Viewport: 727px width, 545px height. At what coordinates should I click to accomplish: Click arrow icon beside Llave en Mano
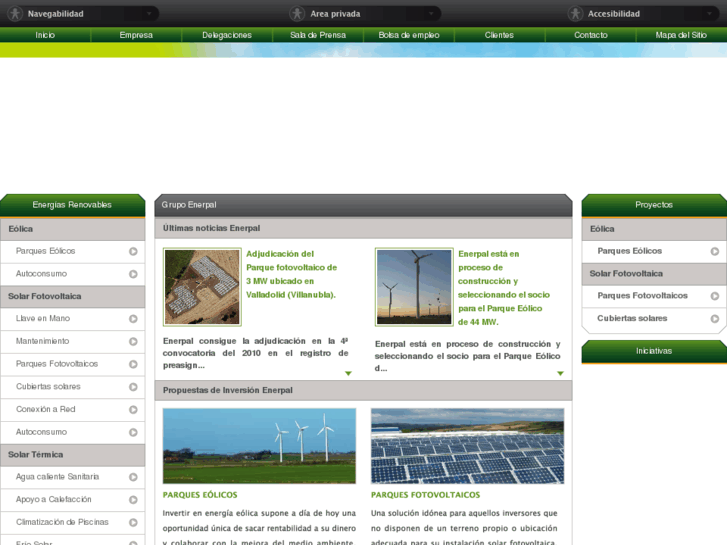tap(133, 319)
